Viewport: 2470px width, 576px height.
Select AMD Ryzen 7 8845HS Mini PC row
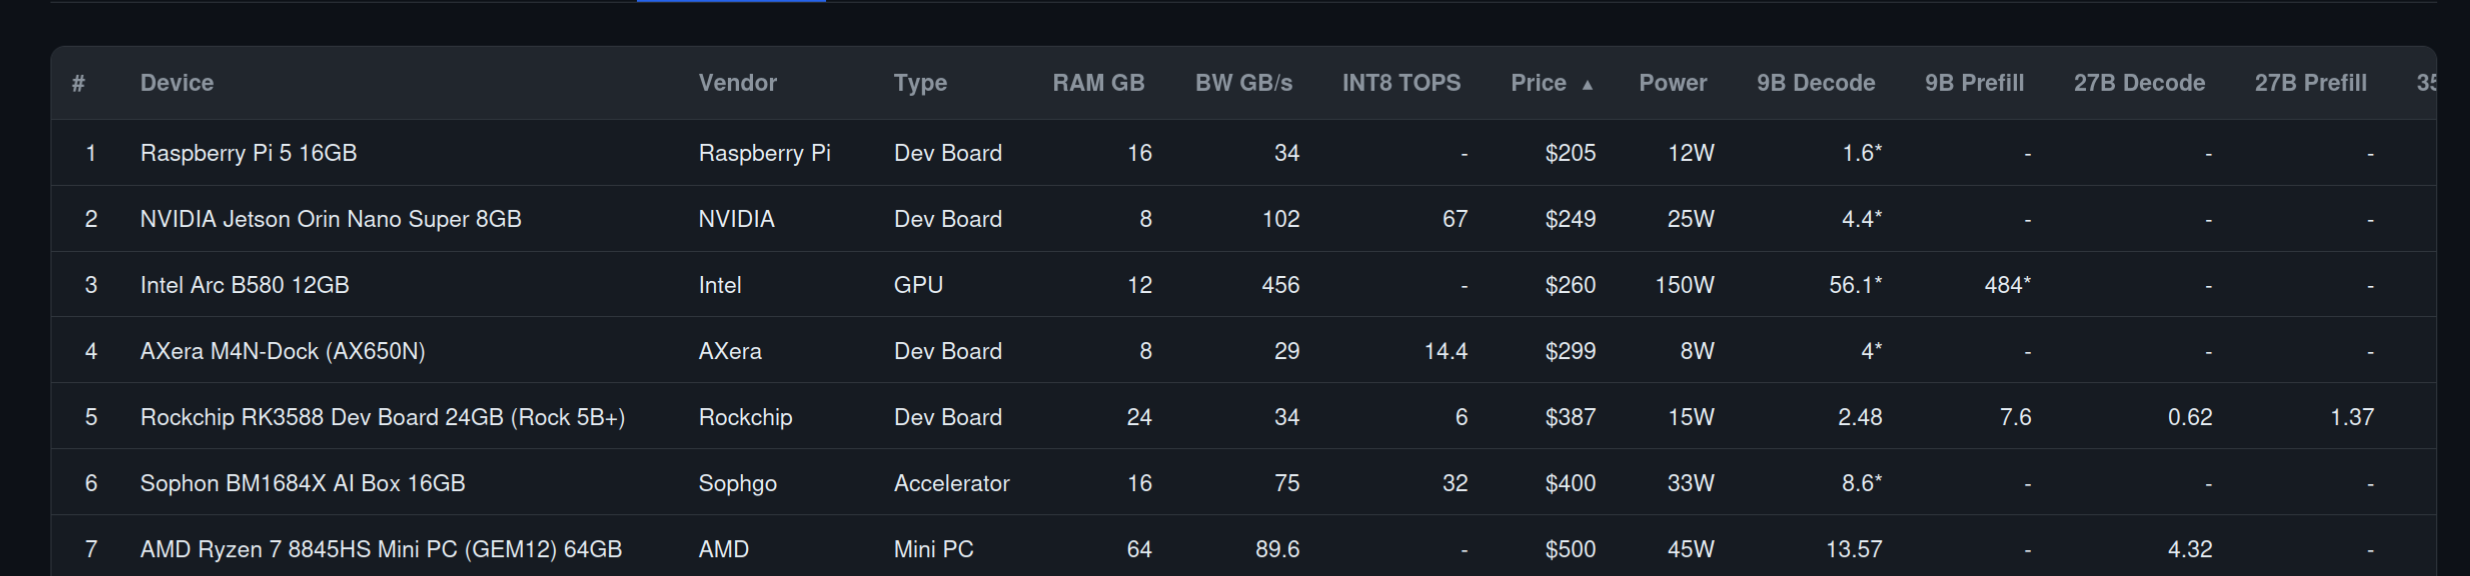coord(380,549)
